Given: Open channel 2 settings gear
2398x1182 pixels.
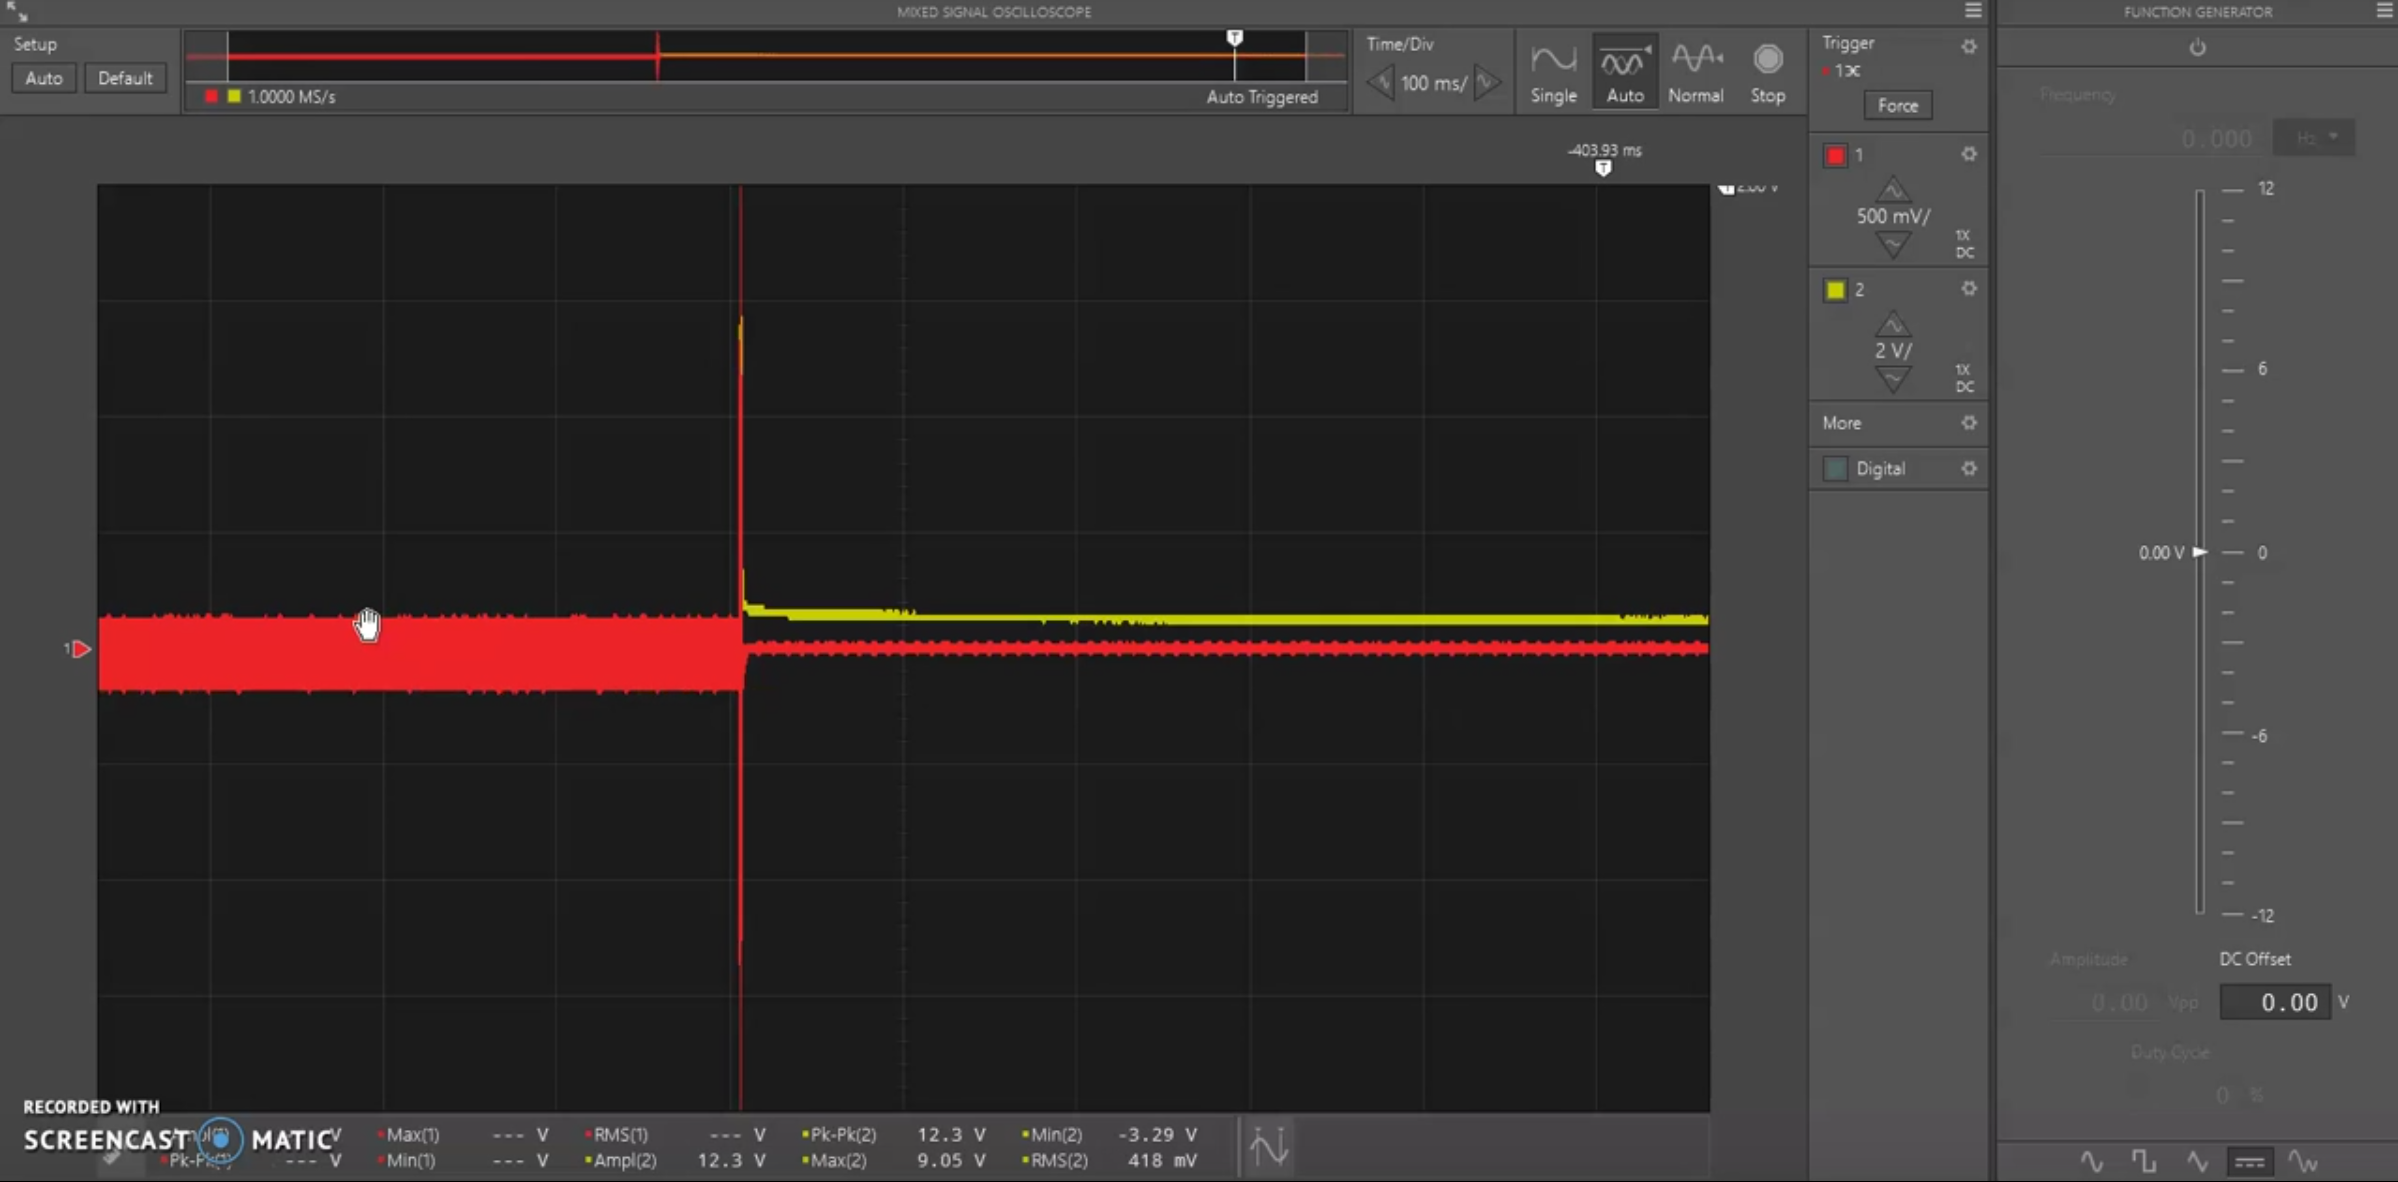Looking at the screenshot, I should pyautogui.click(x=1968, y=289).
